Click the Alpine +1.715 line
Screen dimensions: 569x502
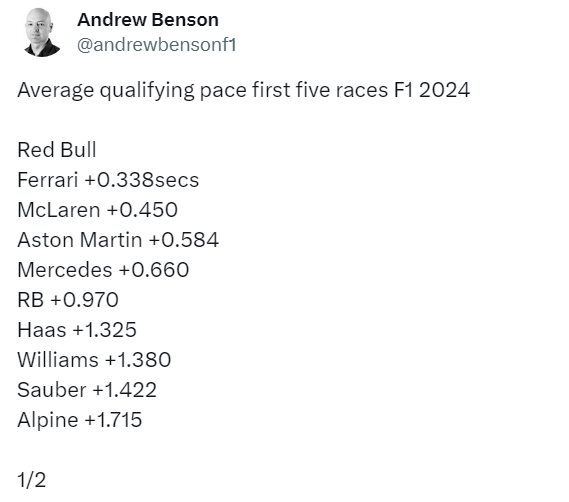click(x=79, y=420)
